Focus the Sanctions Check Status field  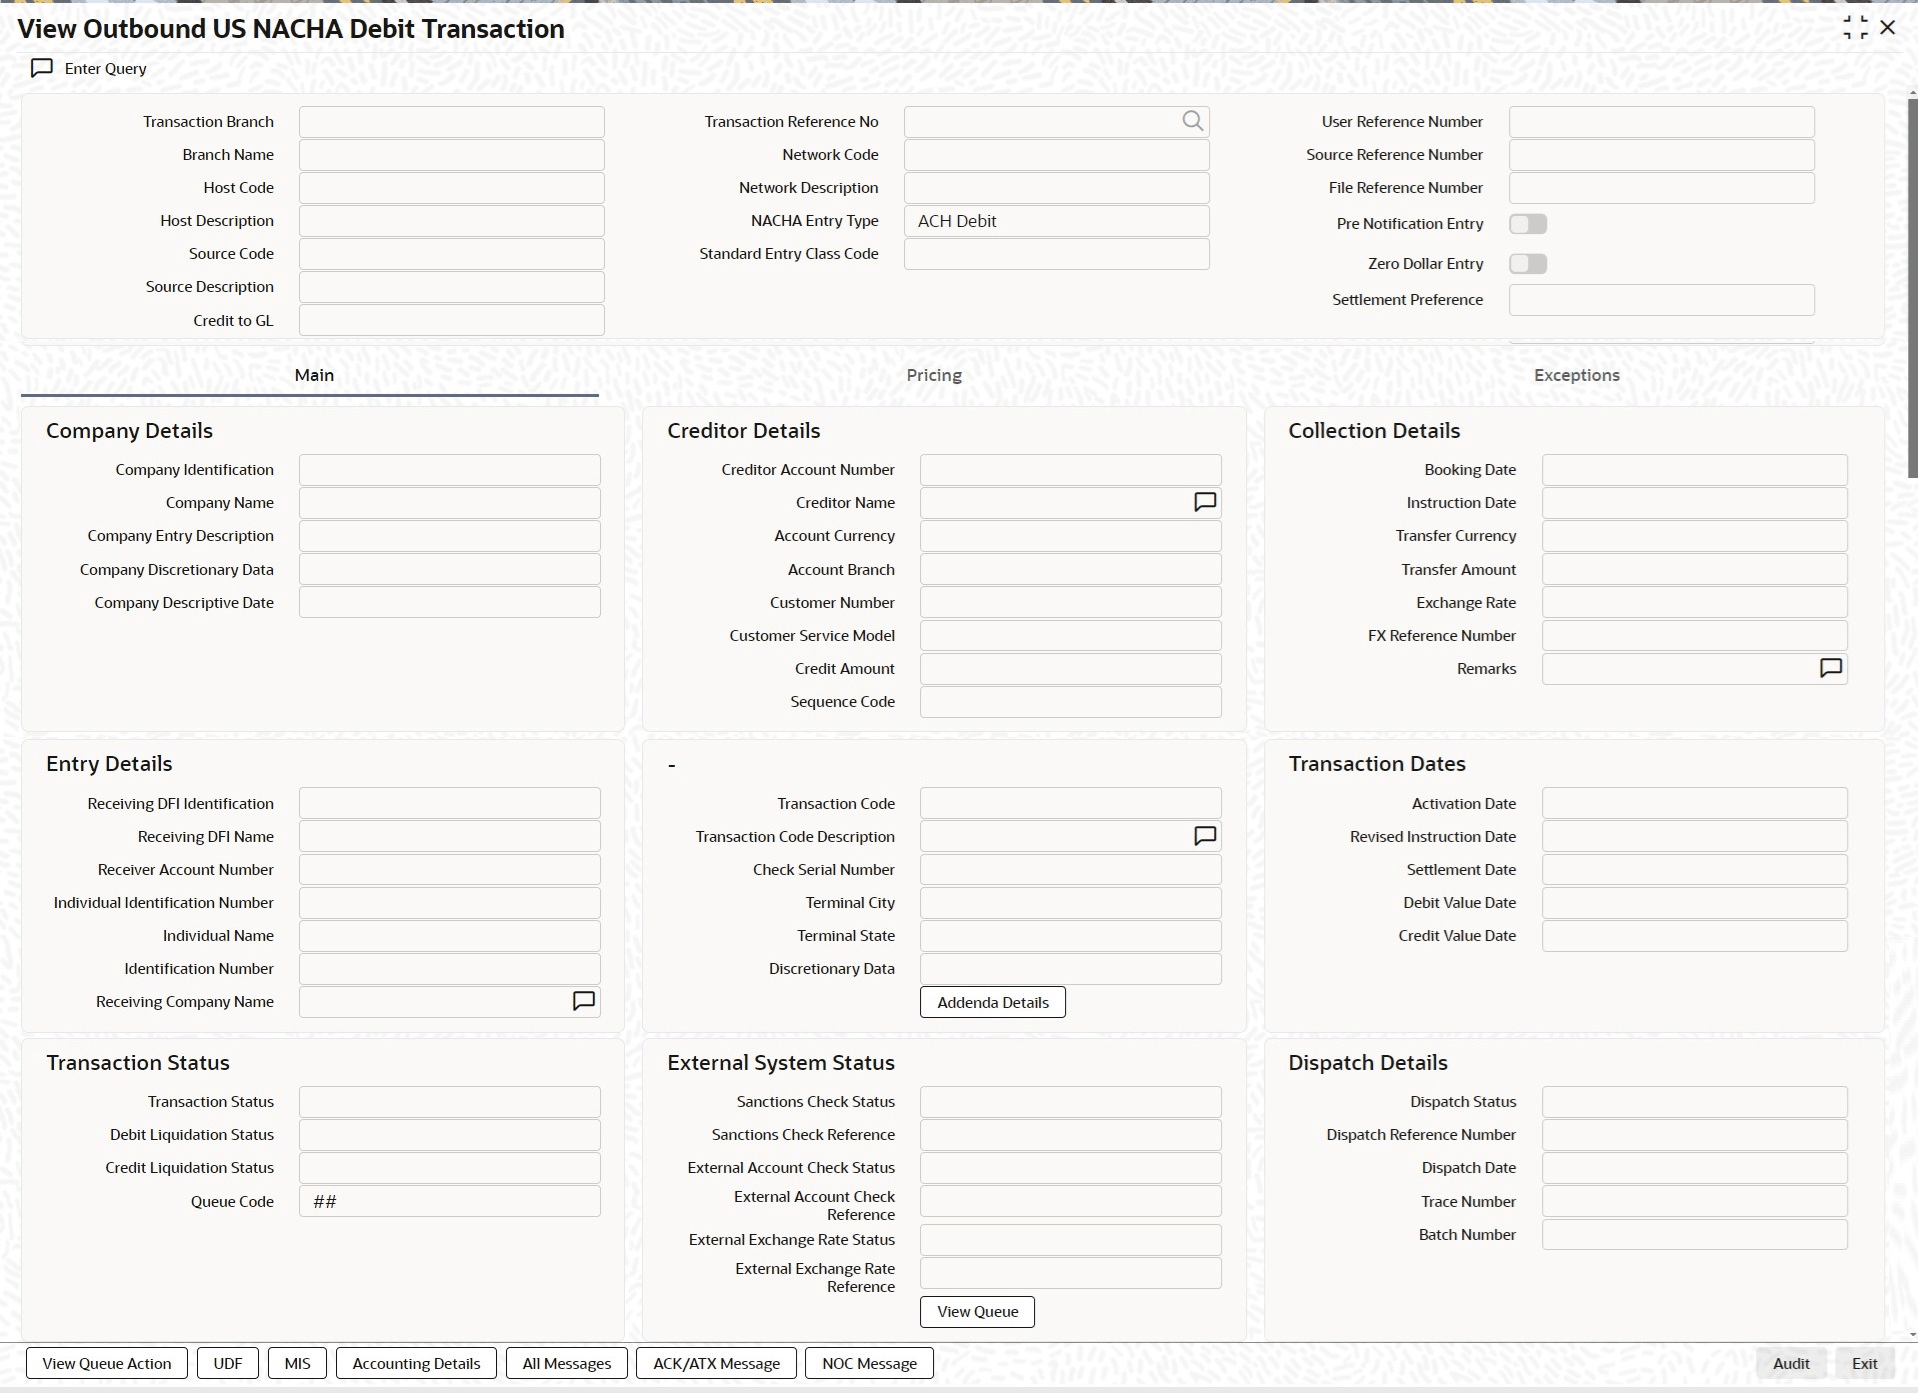[x=1071, y=1102]
